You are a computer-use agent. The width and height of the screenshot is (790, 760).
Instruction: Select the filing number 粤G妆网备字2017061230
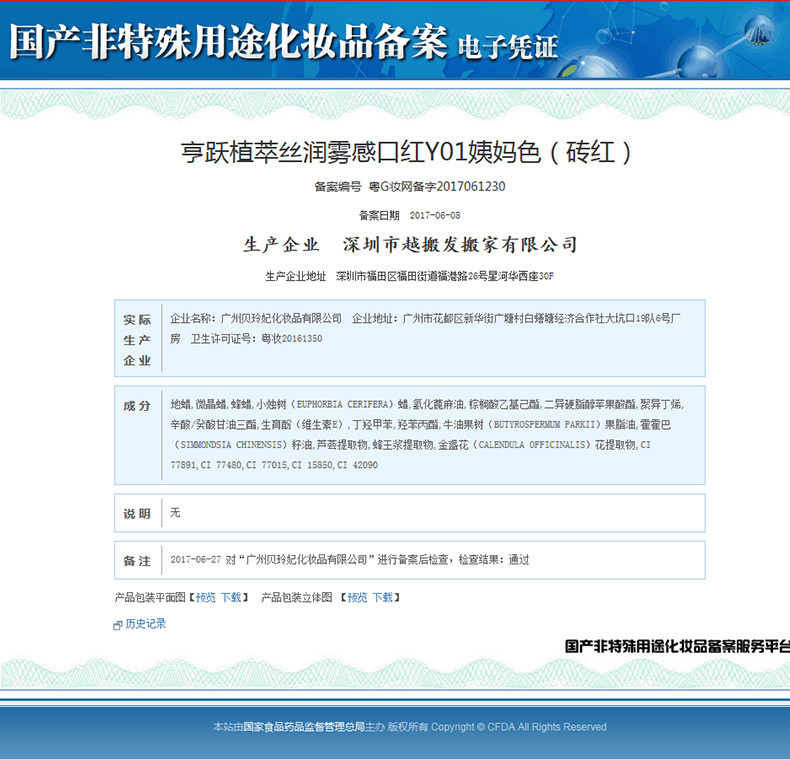[437, 186]
